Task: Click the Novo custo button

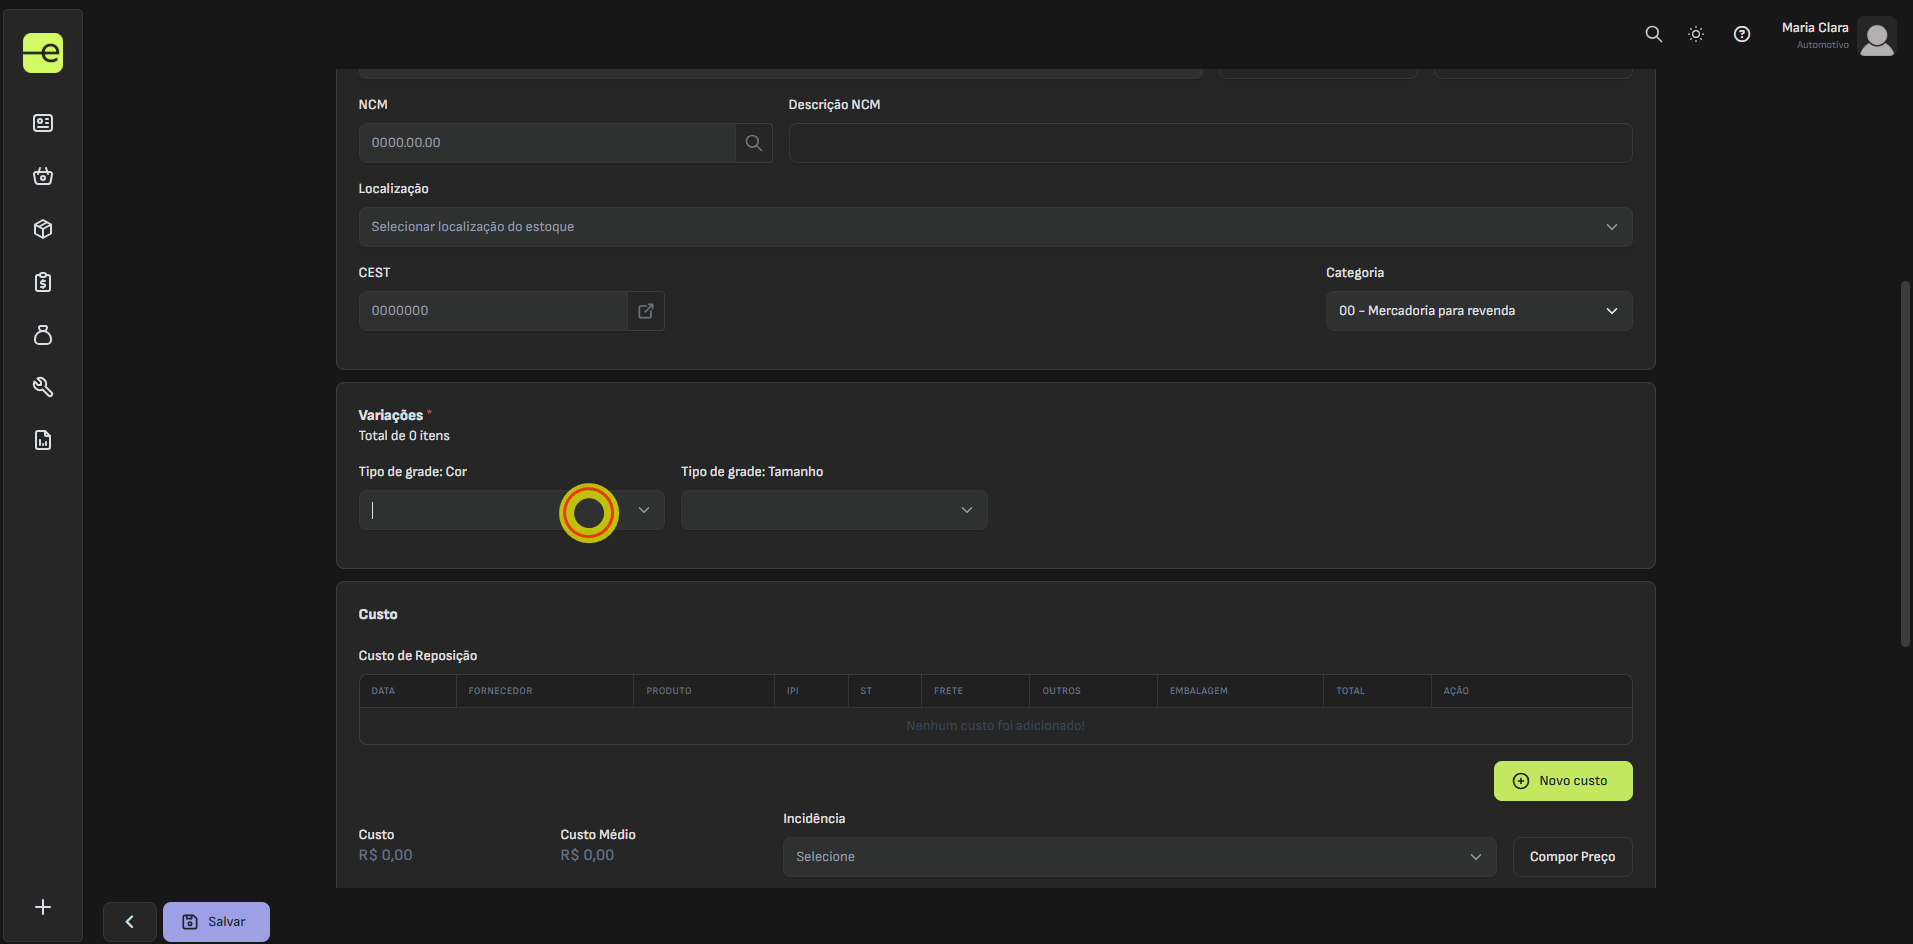Action: (x=1562, y=781)
